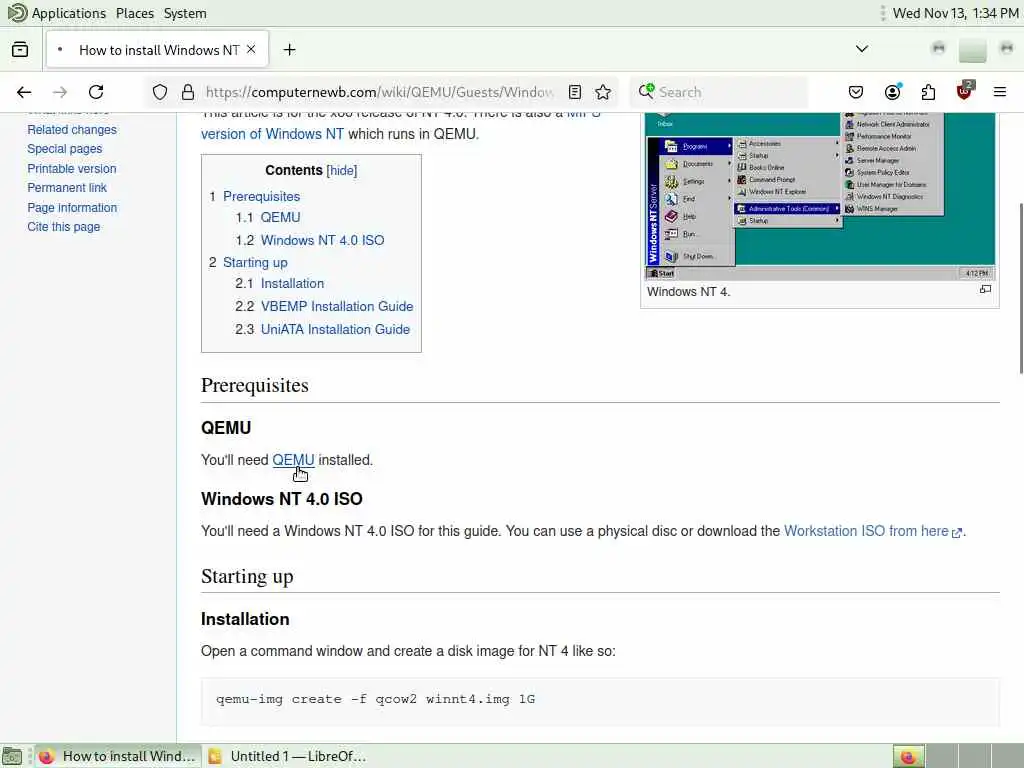Open a new browser tab
Screen dimensions: 1024x768
coord(289,50)
